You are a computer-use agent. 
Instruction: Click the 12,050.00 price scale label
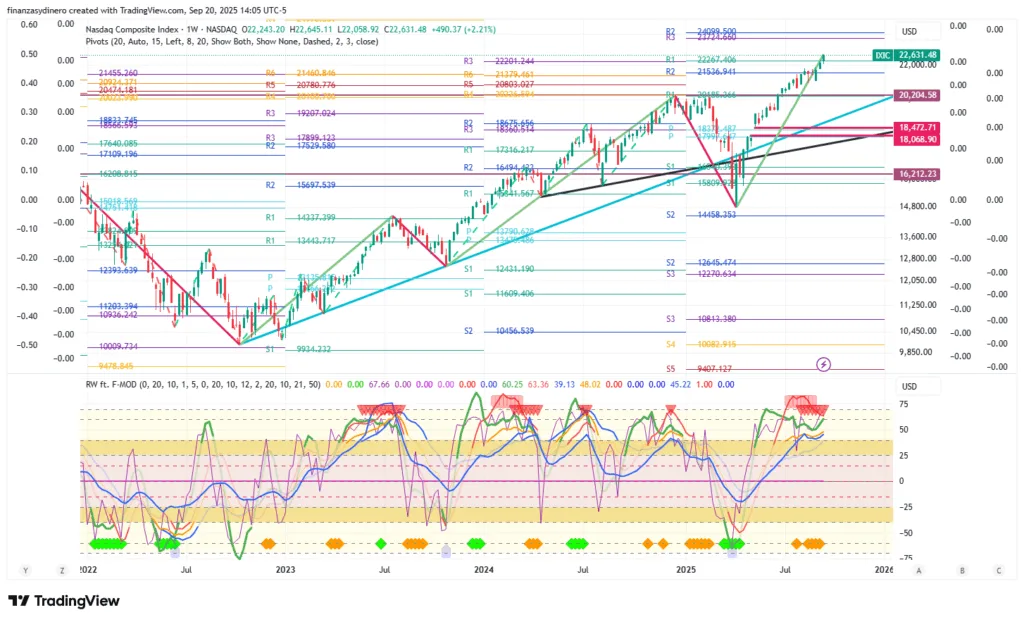pos(918,280)
